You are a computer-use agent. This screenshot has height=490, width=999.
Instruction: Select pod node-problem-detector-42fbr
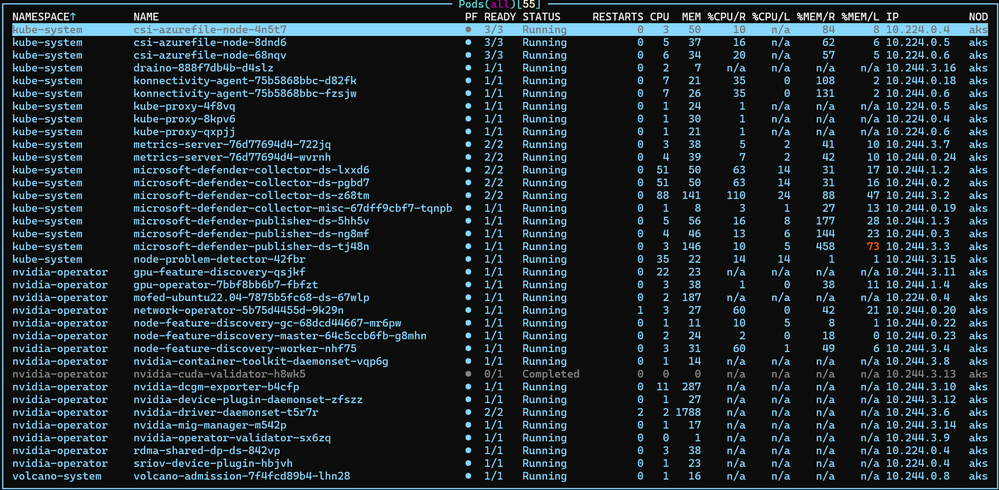coord(500,259)
